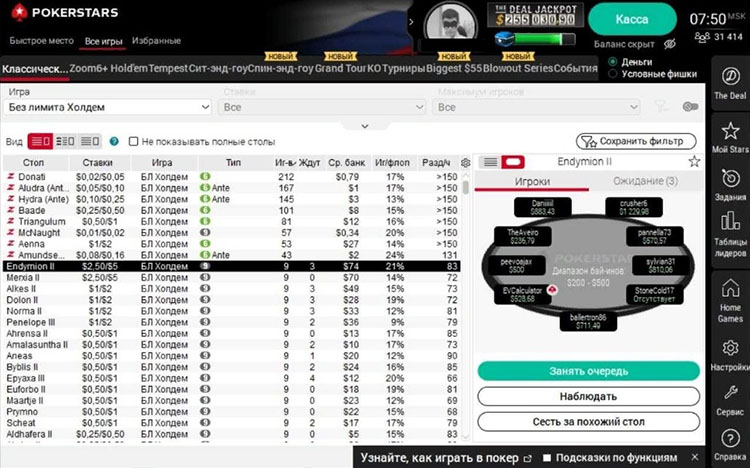The width and height of the screenshot is (750, 468).
Task: Check Подсказки по функциям checkbox
Action: (x=547, y=457)
